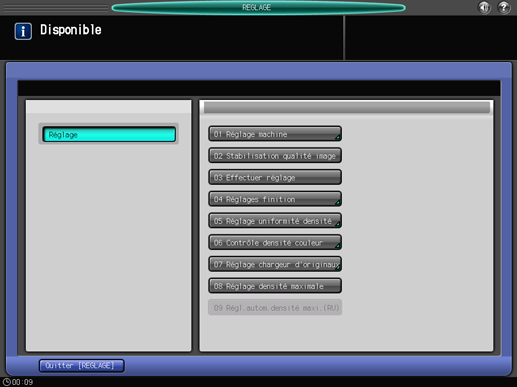This screenshot has height=387, width=517.
Task: Open 01 Réglage machine
Action: click(x=275, y=134)
